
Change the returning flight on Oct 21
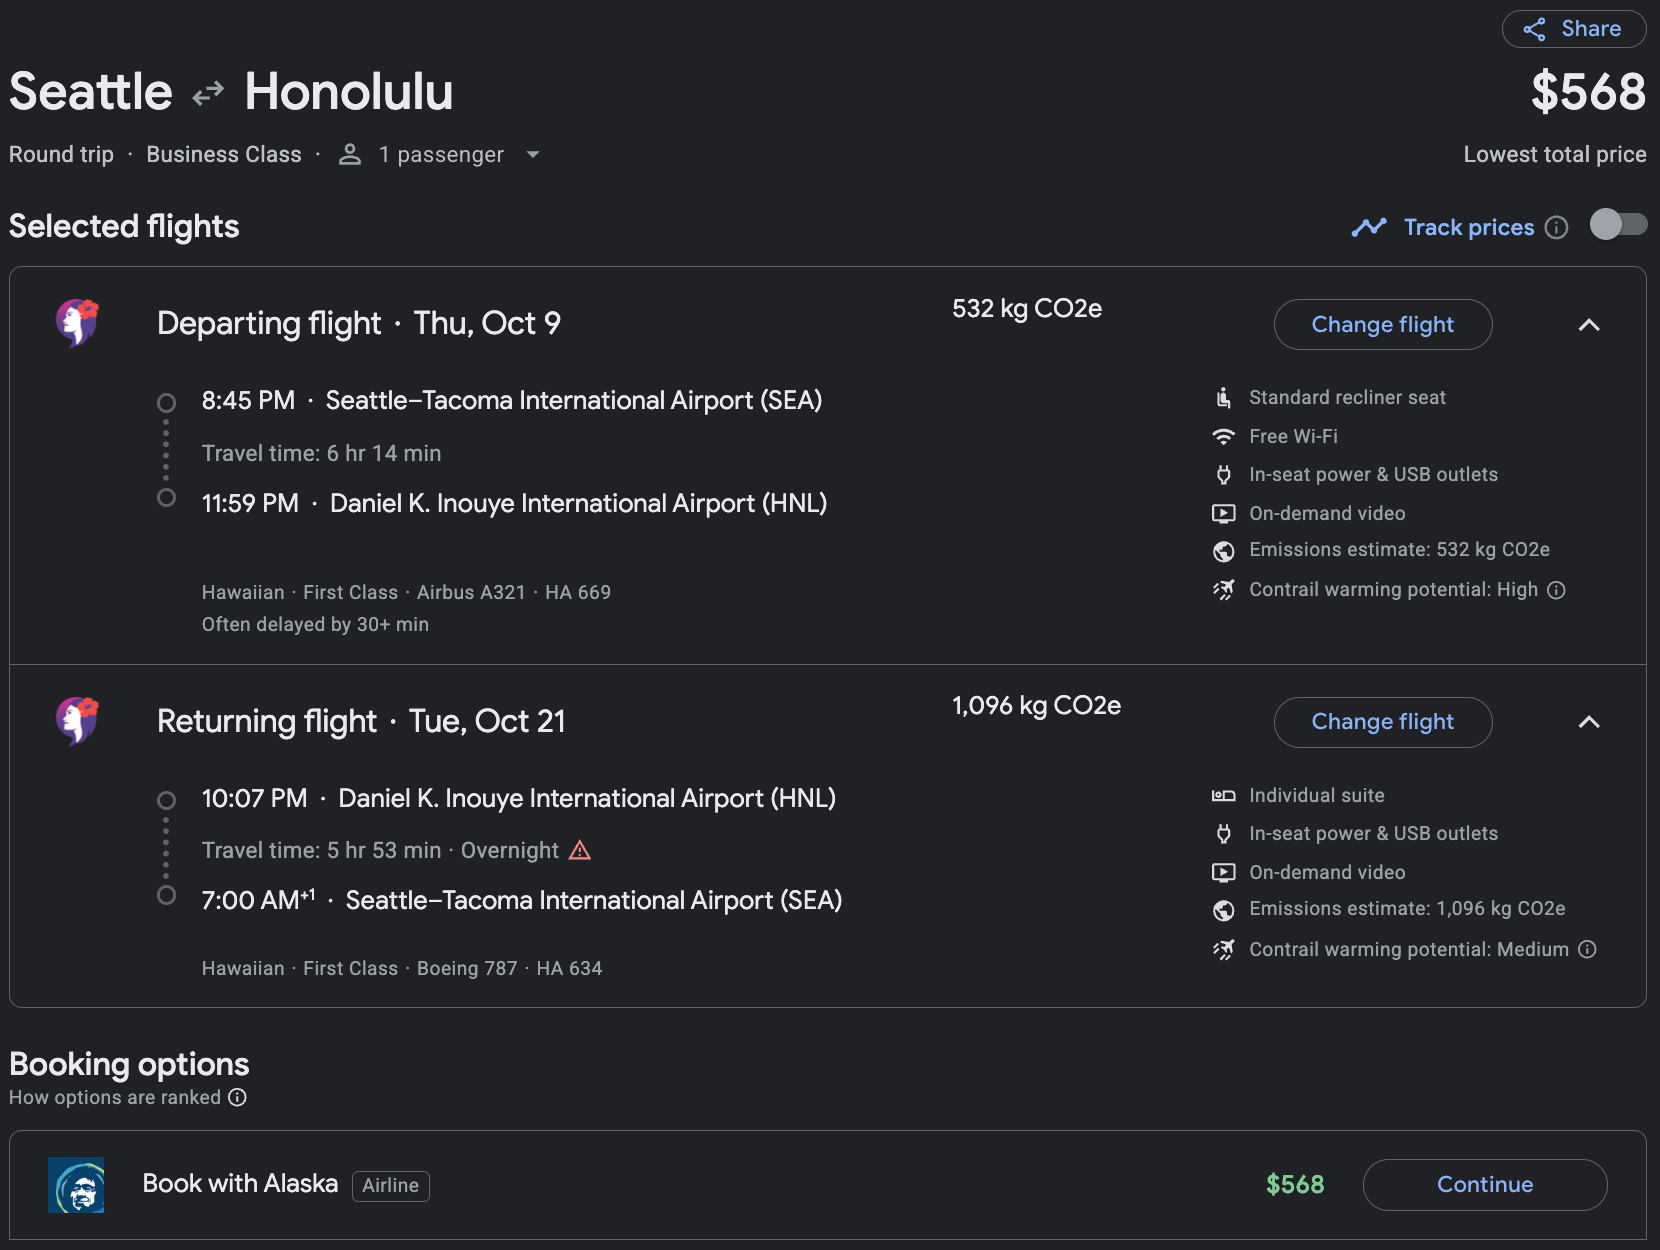[x=1383, y=722]
